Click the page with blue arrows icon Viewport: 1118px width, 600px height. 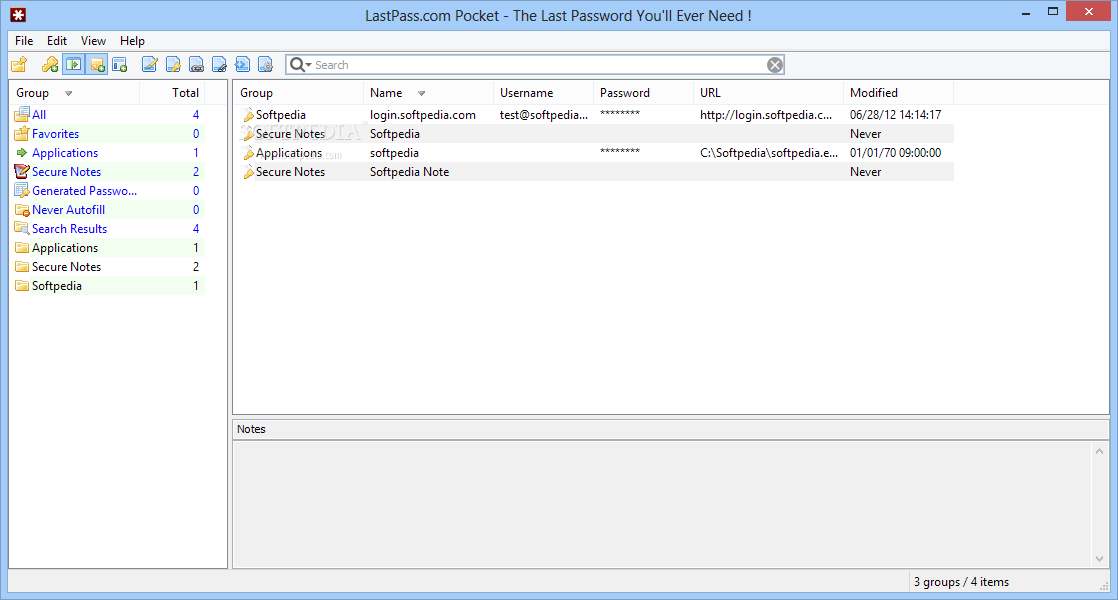242,65
